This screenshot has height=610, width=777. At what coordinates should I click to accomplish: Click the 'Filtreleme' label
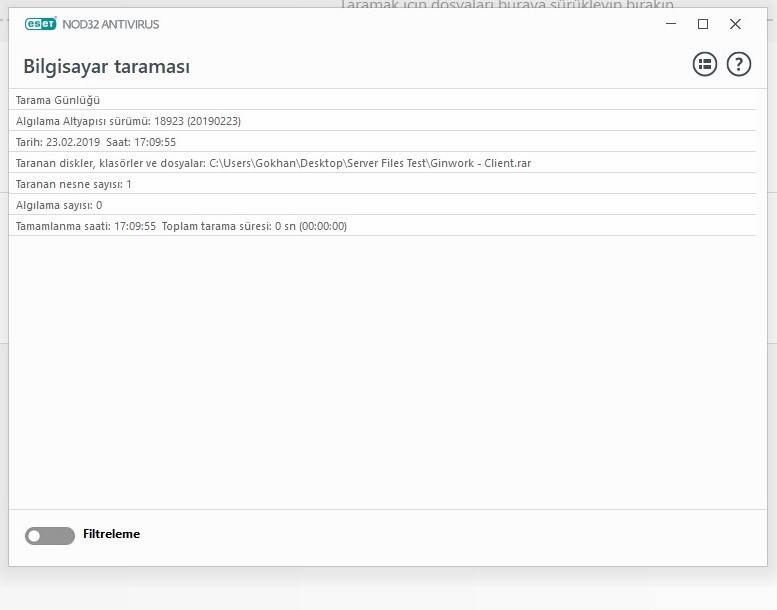[x=111, y=534]
